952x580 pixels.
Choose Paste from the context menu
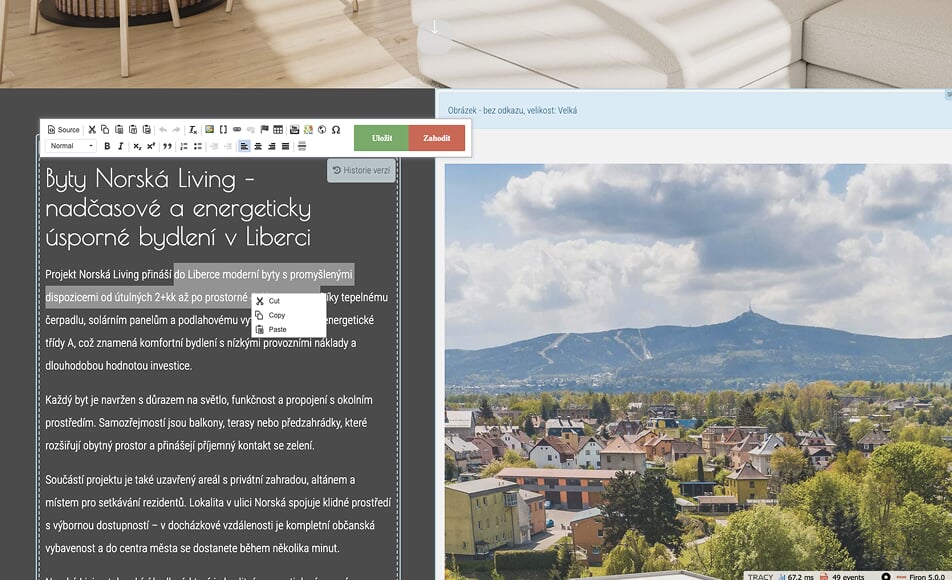point(277,329)
